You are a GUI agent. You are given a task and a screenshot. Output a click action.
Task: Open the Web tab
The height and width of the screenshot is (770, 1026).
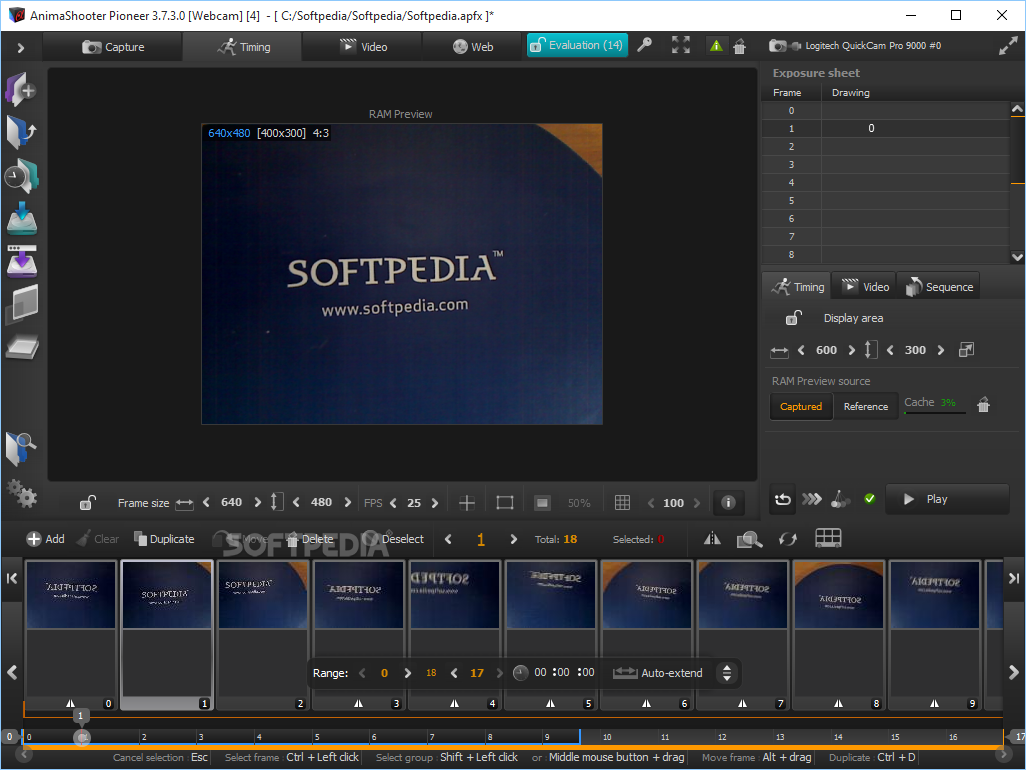coord(472,46)
